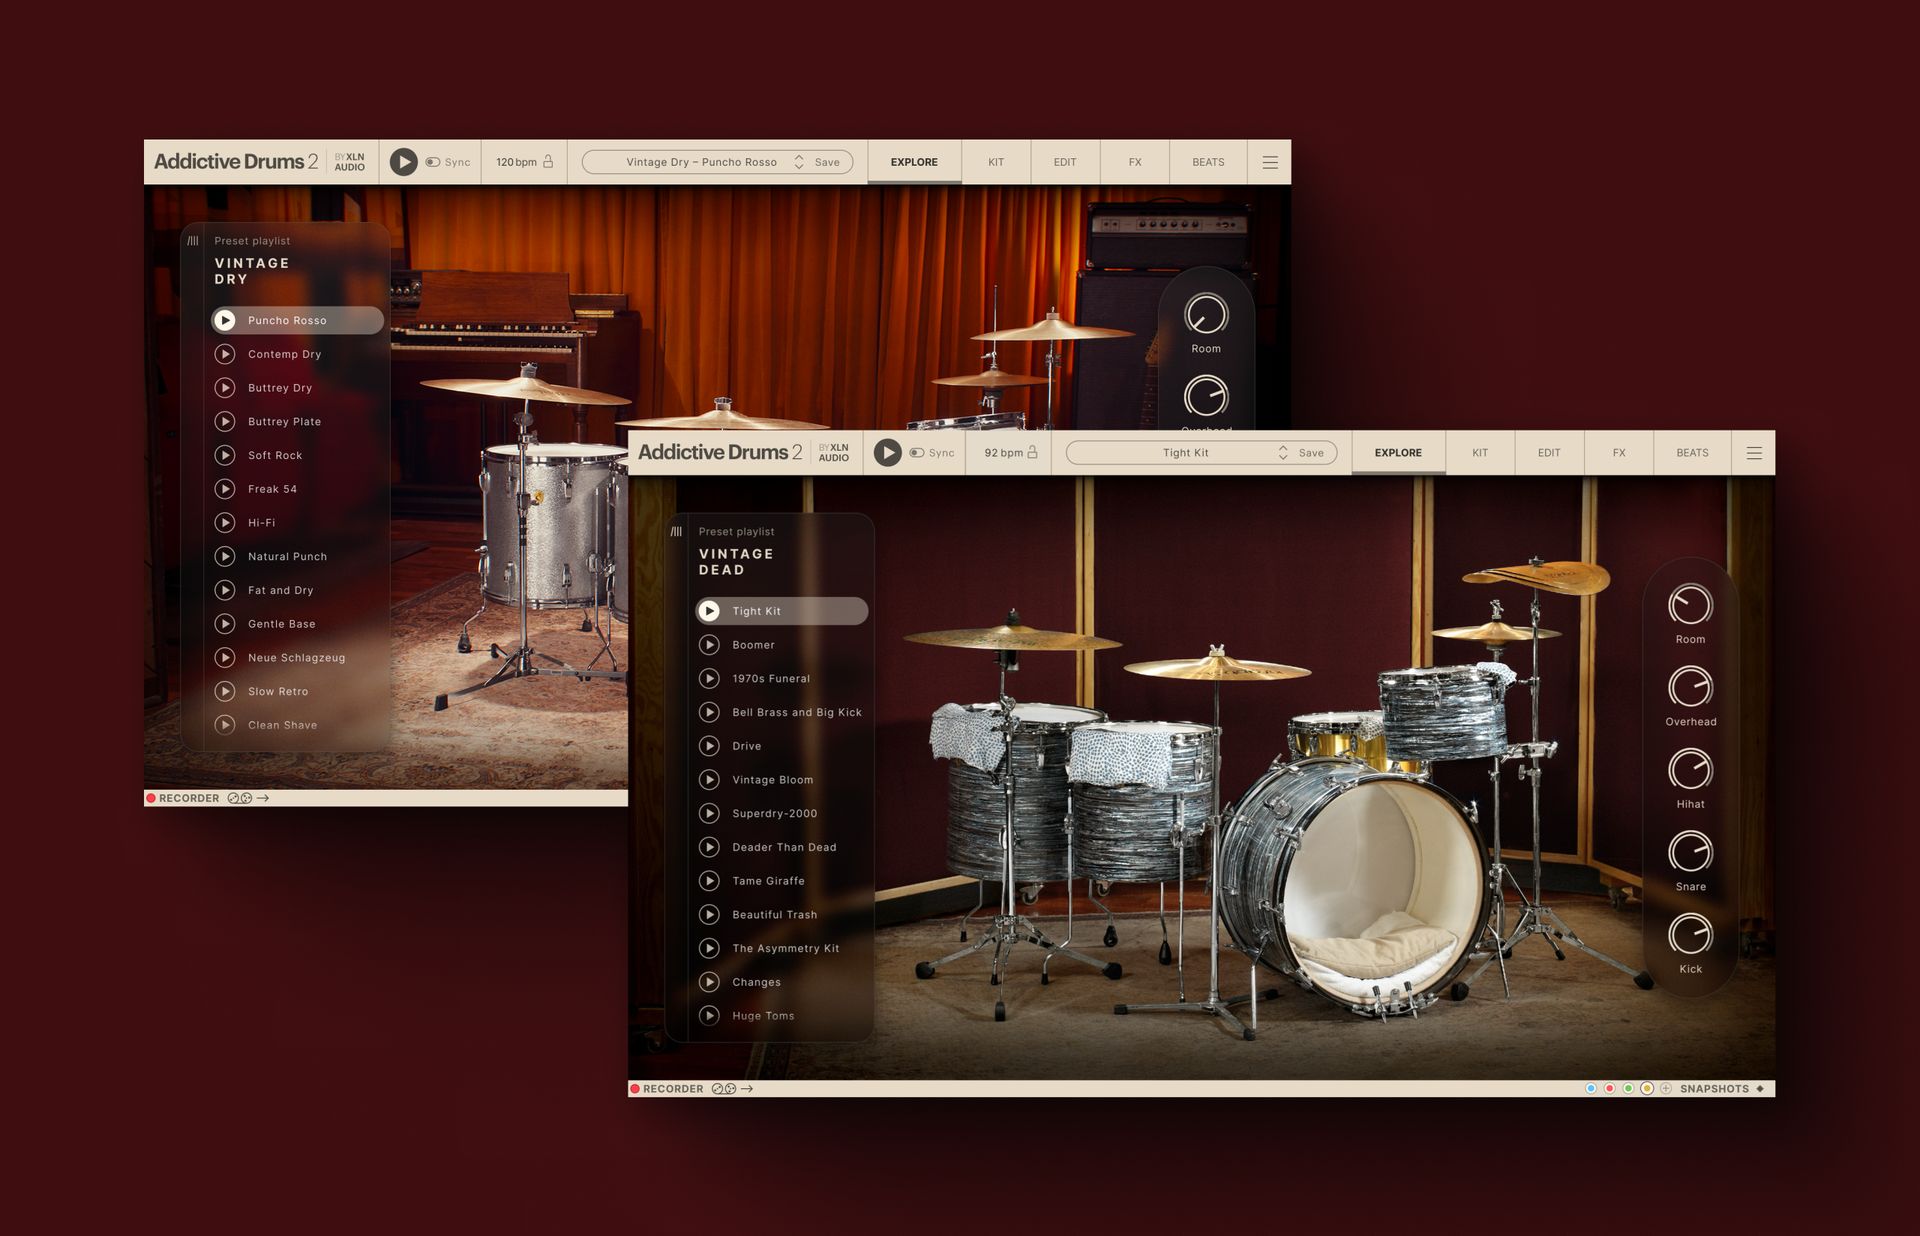The image size is (1920, 1236).
Task: Click the Snare knob
Action: click(1690, 852)
